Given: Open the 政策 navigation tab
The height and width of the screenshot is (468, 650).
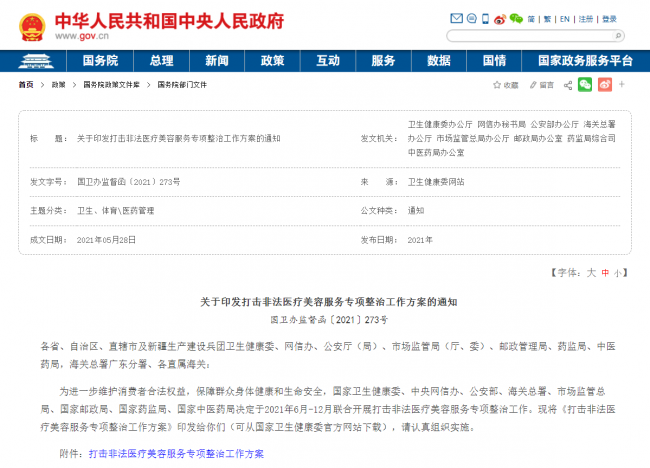Looking at the screenshot, I should (272, 60).
